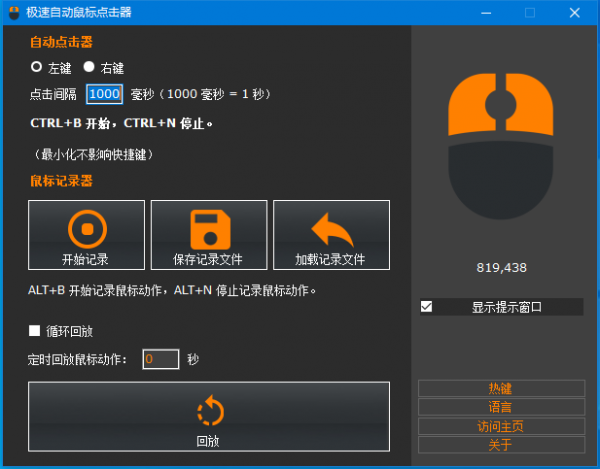Screen dimensions: 600x469
Task: Click the 鼠标记录器 heading
Action: point(61,181)
